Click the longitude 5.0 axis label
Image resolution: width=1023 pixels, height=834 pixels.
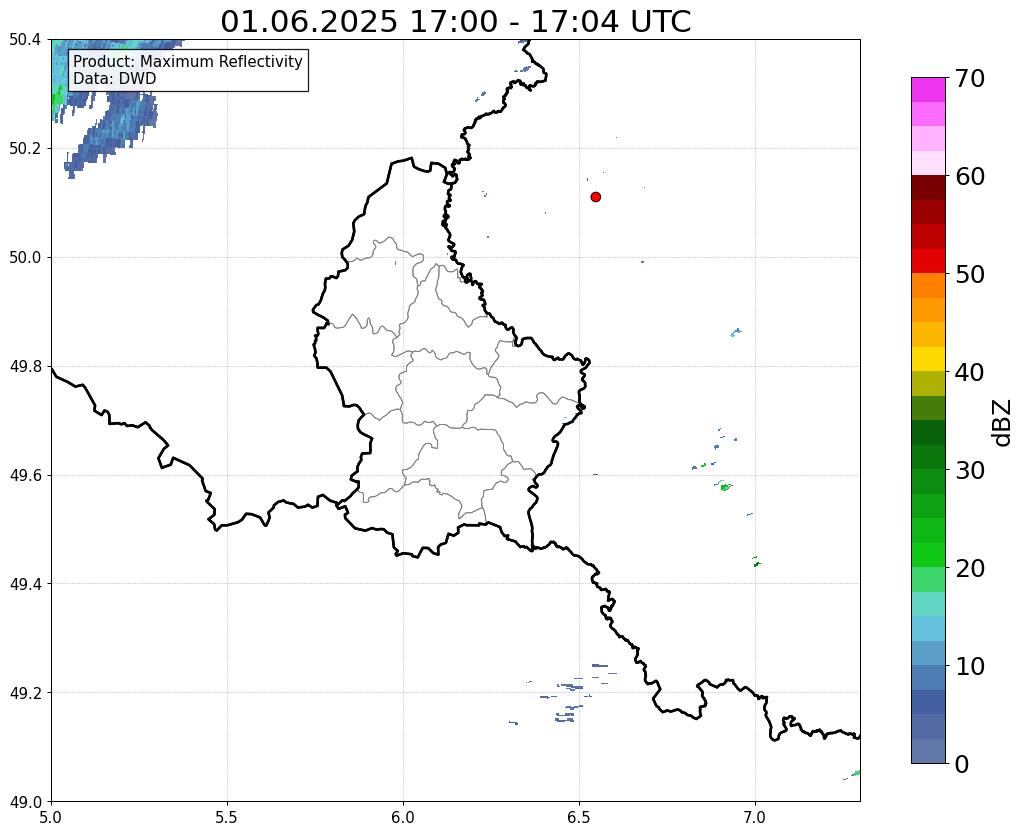point(51,818)
